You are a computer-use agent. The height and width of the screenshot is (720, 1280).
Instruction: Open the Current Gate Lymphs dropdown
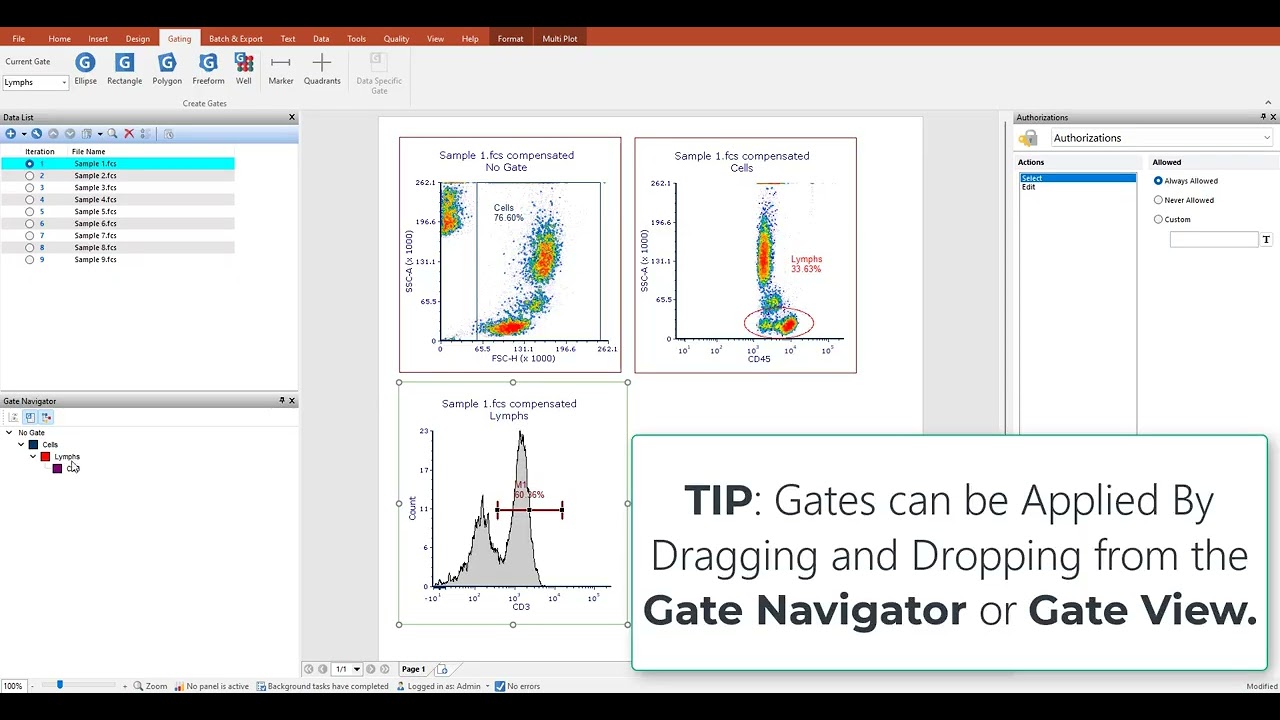pyautogui.click(x=64, y=82)
